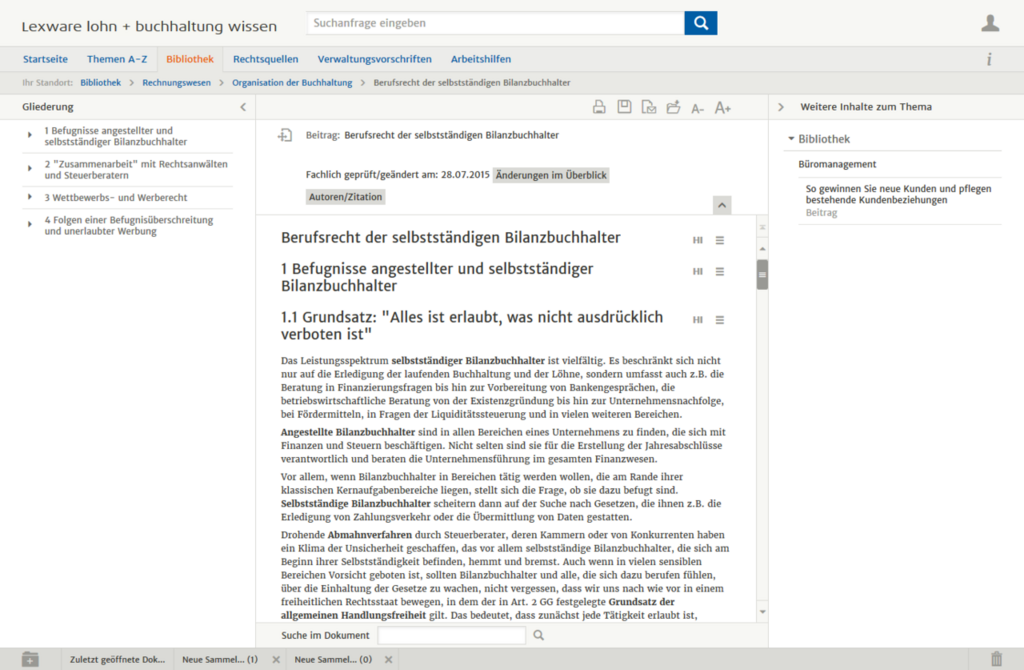
Task: Toggle HI icon for heading 1.1 Grundsatz
Action: coord(697,320)
